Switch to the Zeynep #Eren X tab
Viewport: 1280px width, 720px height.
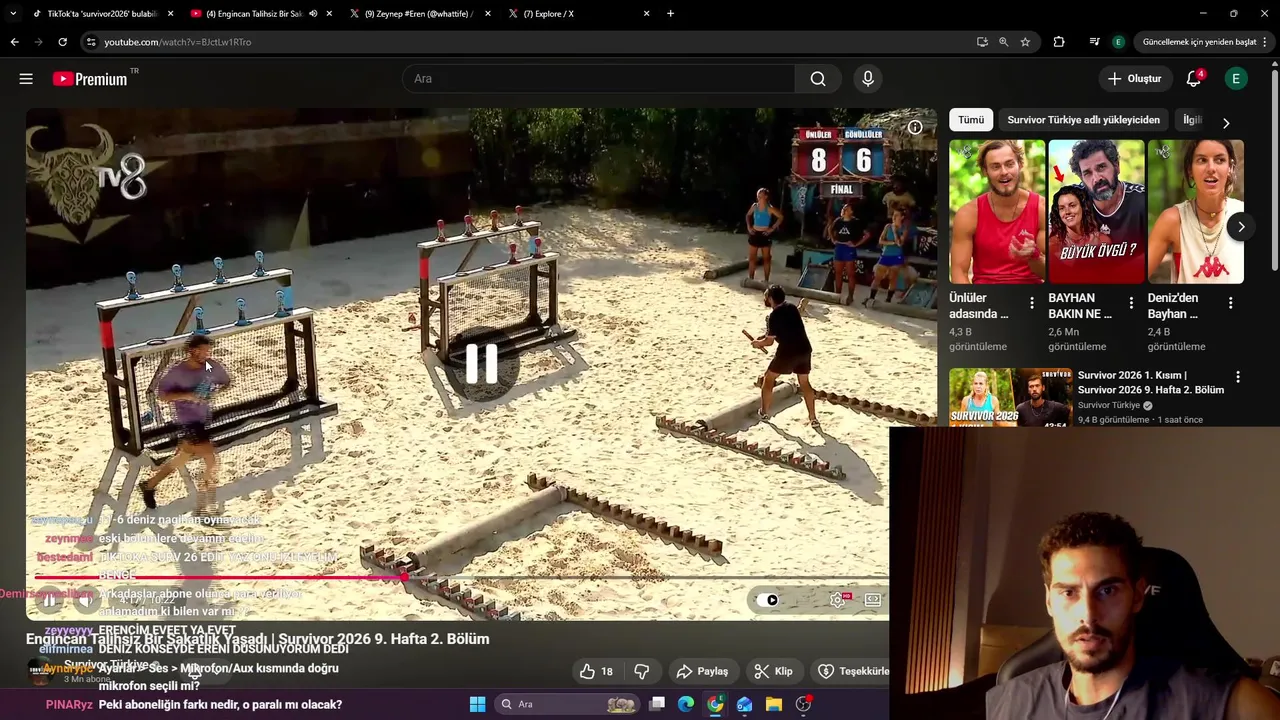coord(420,14)
